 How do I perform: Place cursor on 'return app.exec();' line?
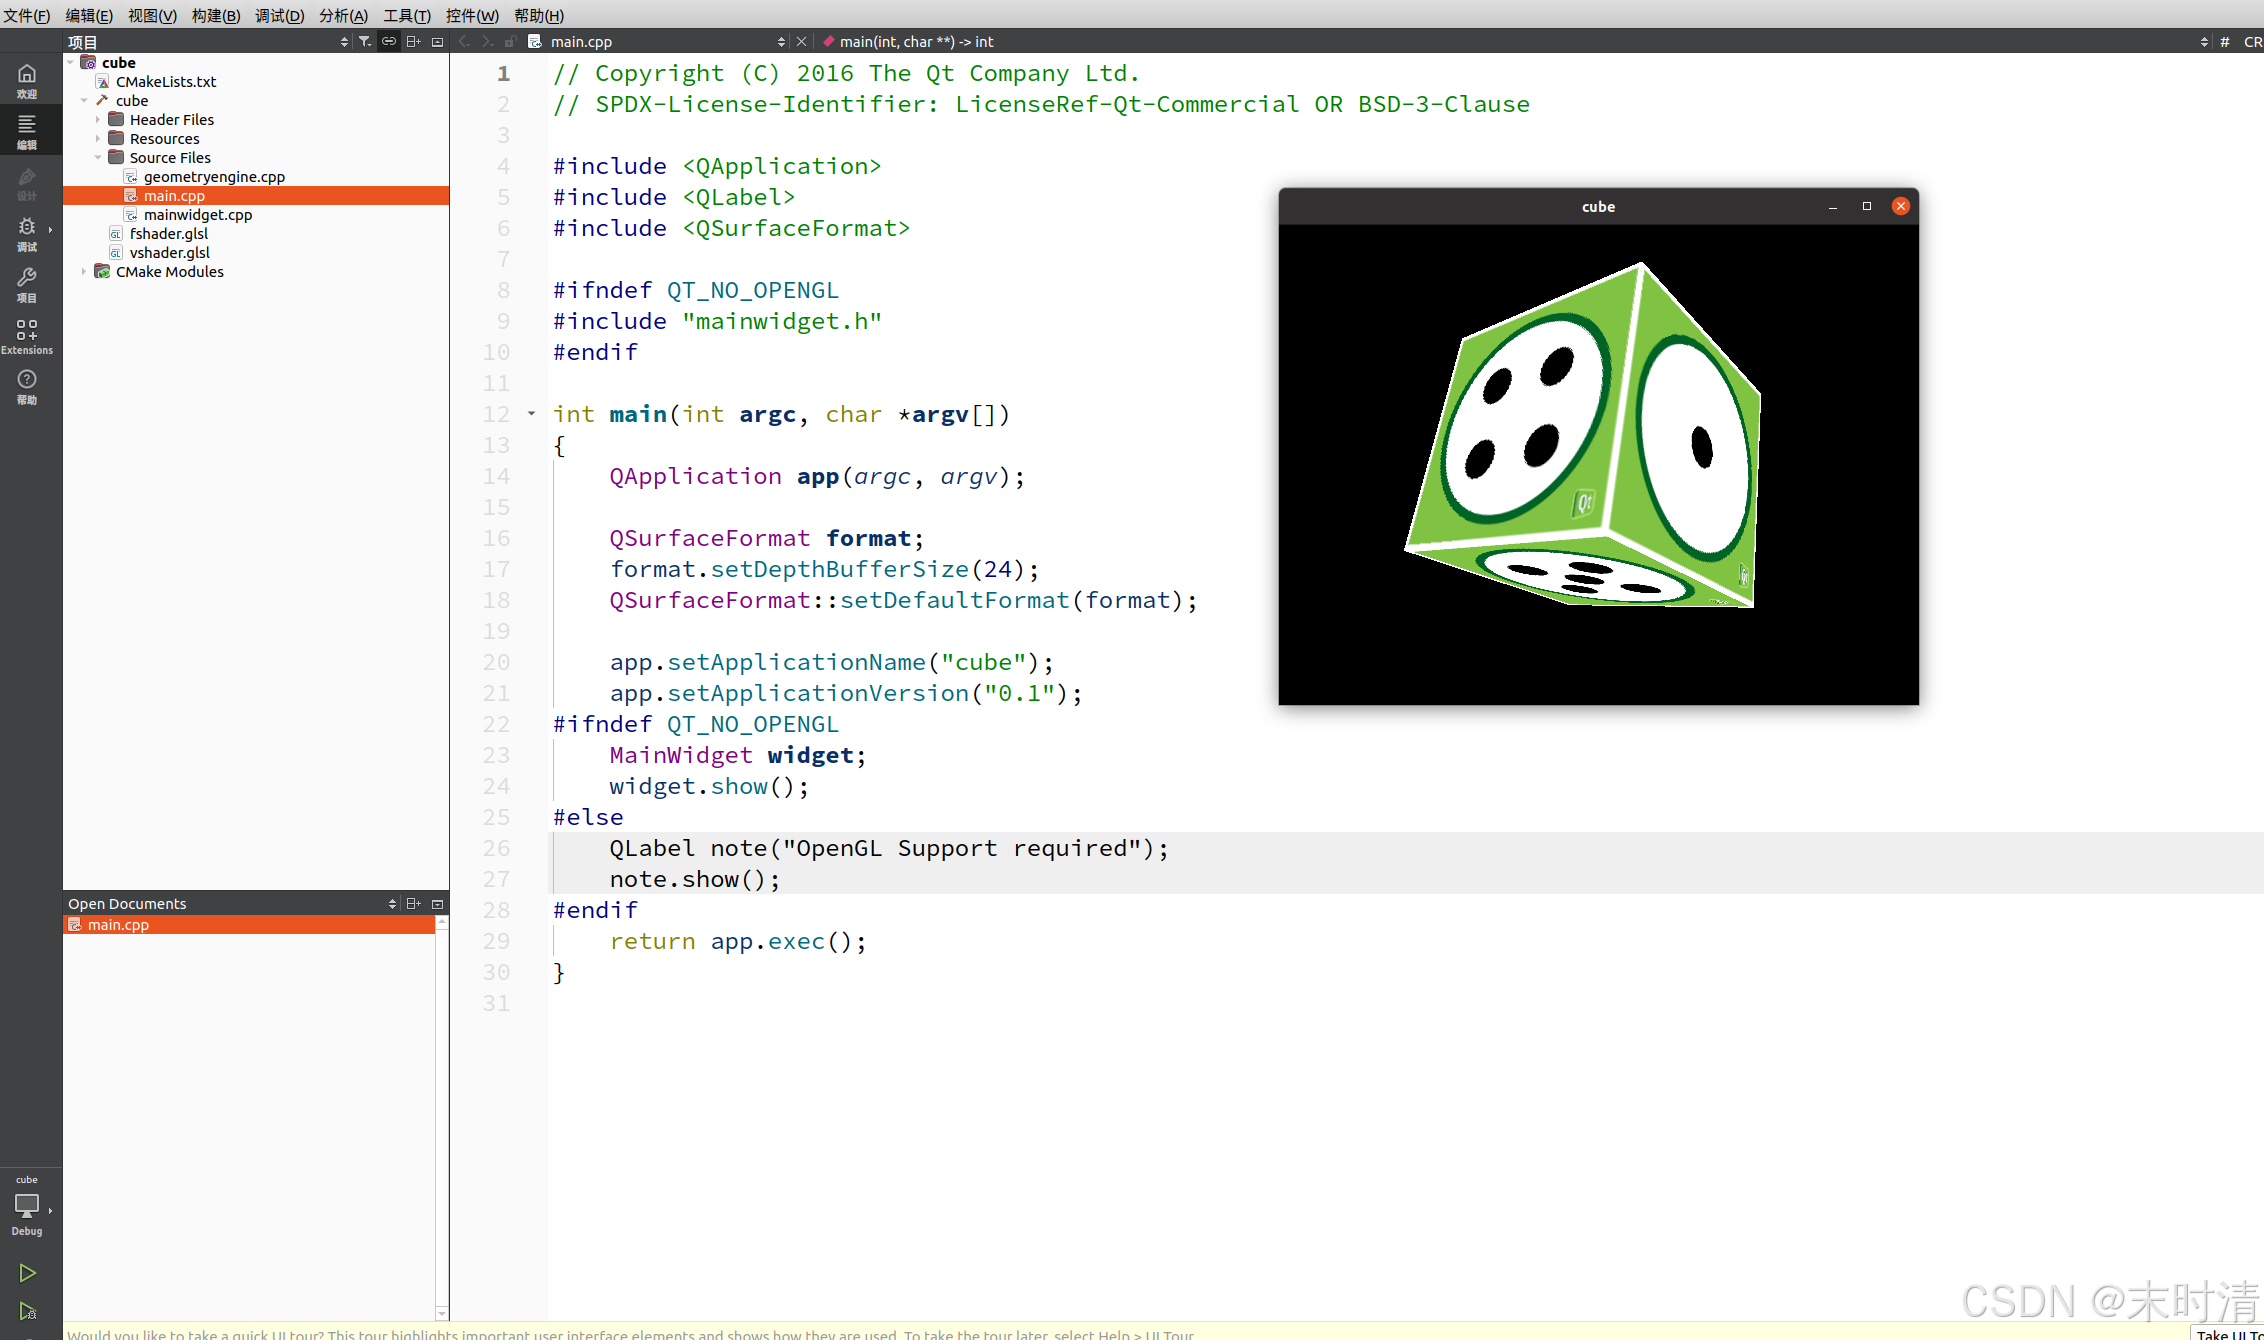[x=738, y=940]
